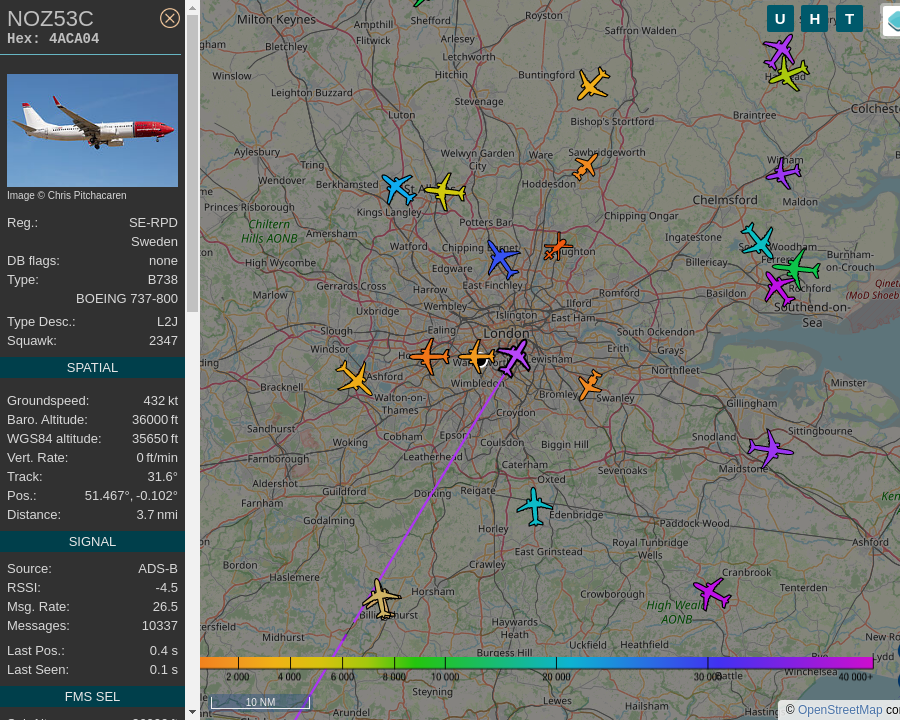
Task: Click the type code B738
Action: click(x=163, y=280)
